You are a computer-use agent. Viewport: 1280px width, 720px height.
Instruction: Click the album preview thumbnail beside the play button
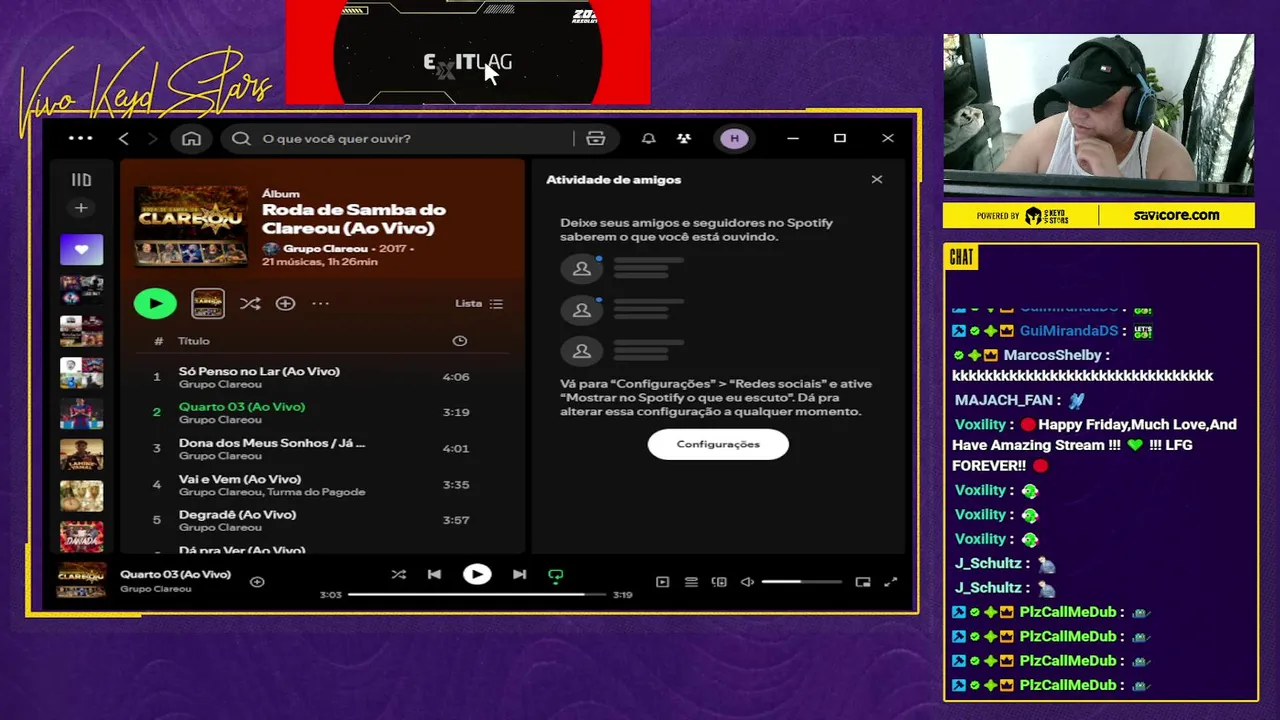(x=208, y=303)
